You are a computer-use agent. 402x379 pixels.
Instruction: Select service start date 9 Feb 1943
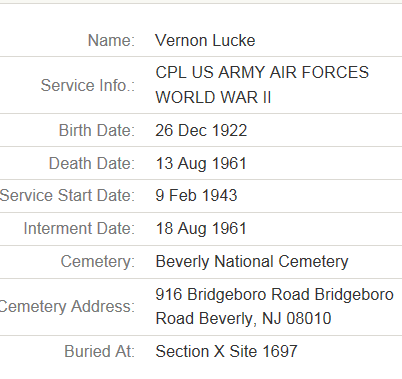click(x=196, y=195)
